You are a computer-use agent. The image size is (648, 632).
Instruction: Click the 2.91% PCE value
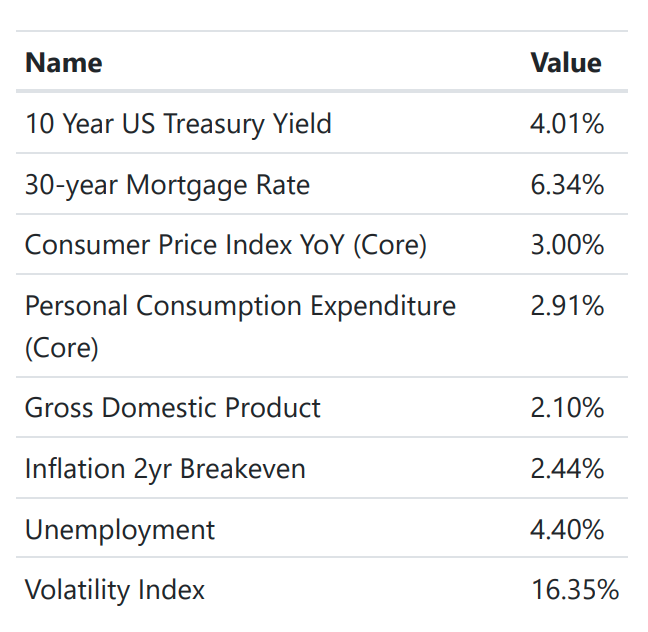pyautogui.click(x=567, y=306)
